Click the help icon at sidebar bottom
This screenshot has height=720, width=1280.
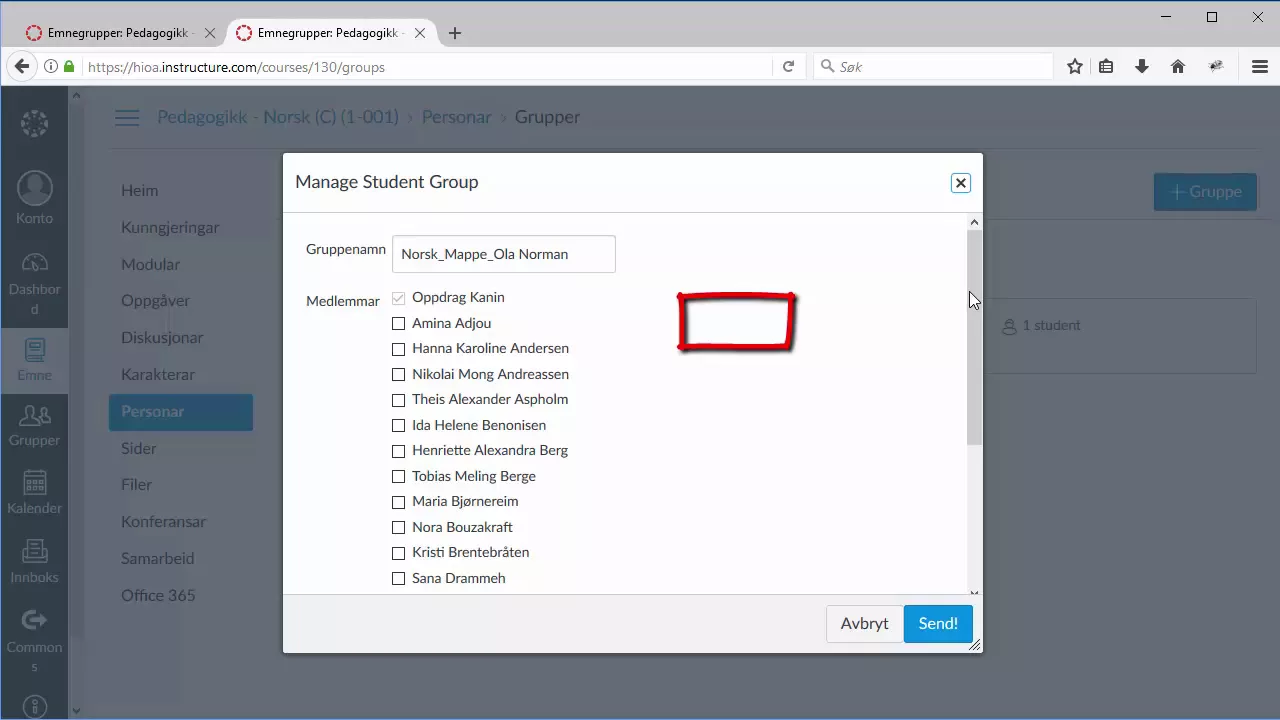[34, 707]
